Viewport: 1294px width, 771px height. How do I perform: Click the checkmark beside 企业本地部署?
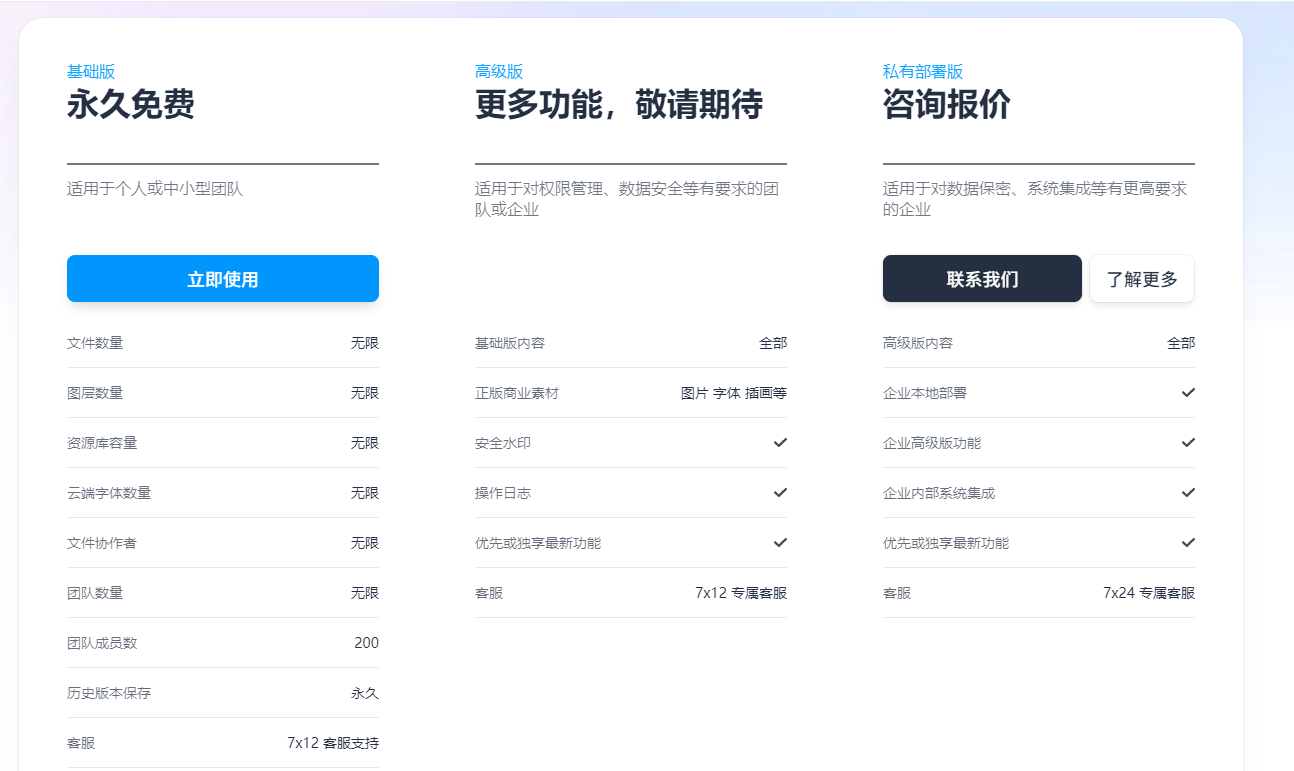coord(1188,393)
